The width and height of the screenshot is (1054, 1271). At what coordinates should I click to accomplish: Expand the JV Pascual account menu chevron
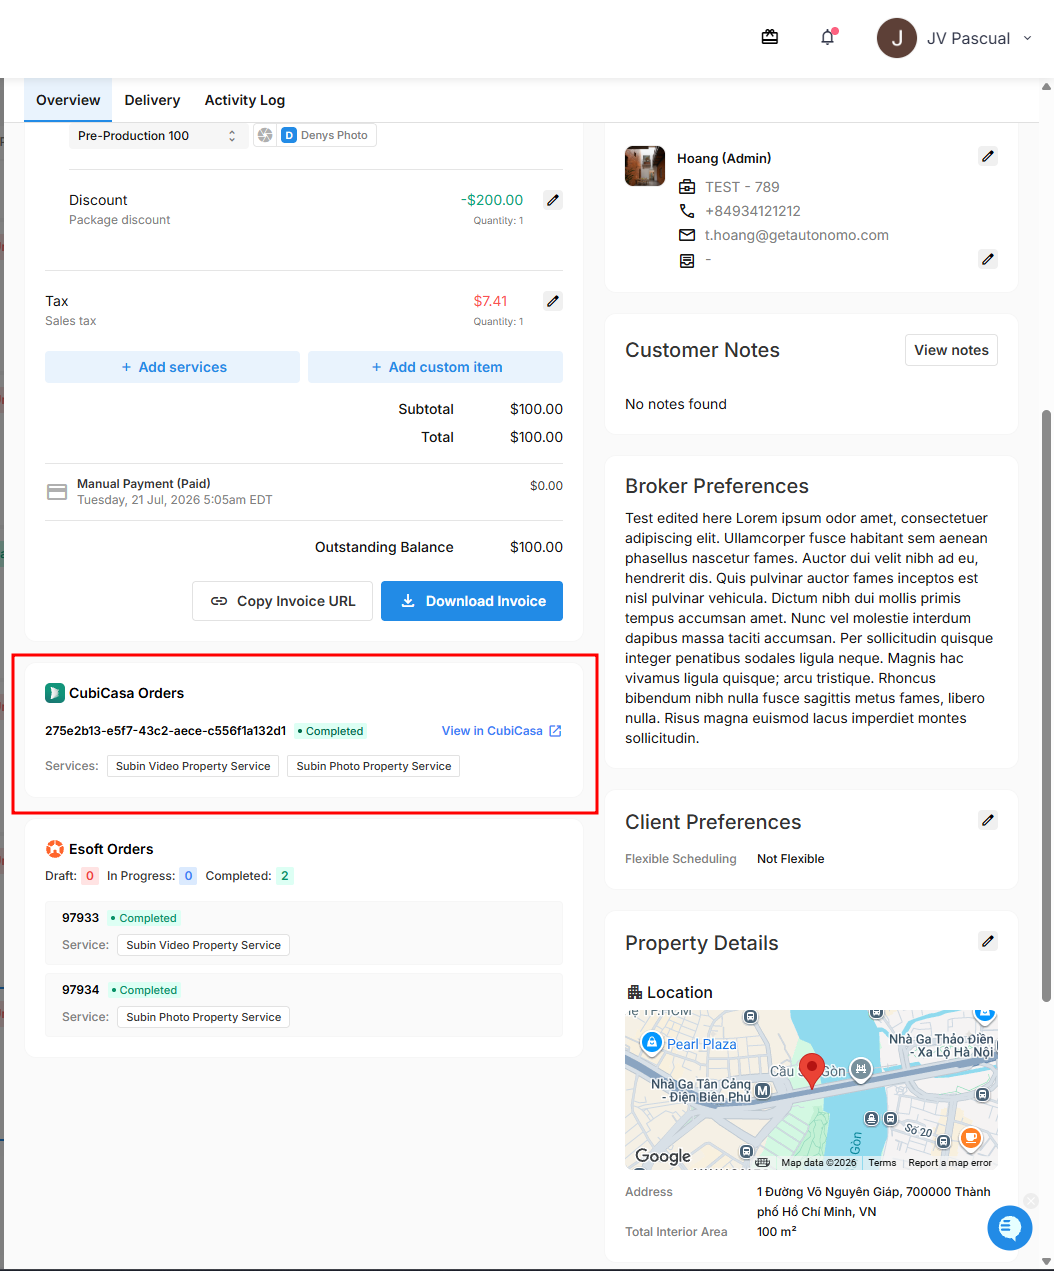[1027, 39]
